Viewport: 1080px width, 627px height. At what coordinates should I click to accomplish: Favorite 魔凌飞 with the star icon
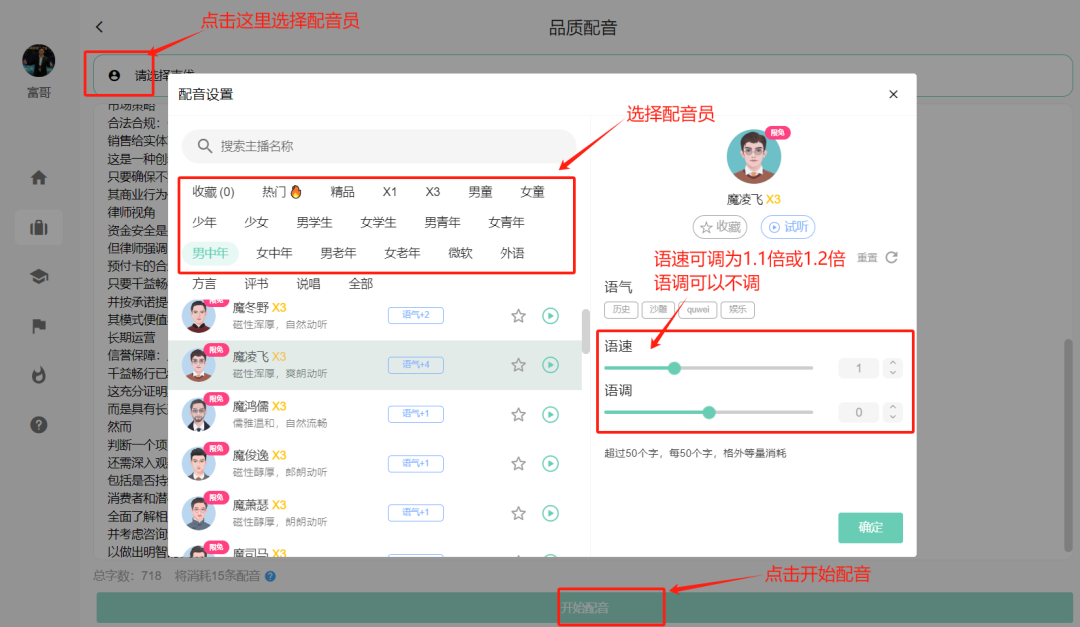519,364
